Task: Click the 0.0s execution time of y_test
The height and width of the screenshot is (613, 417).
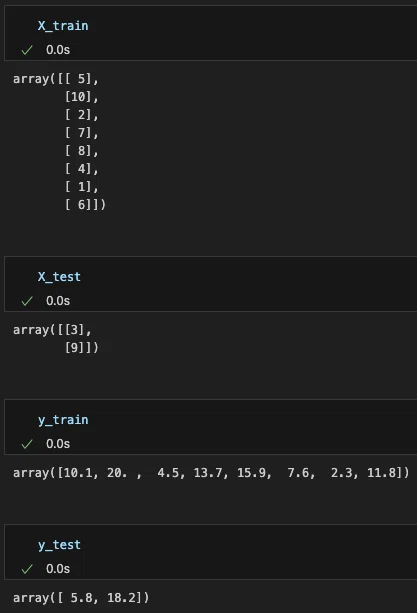Action: point(58,569)
